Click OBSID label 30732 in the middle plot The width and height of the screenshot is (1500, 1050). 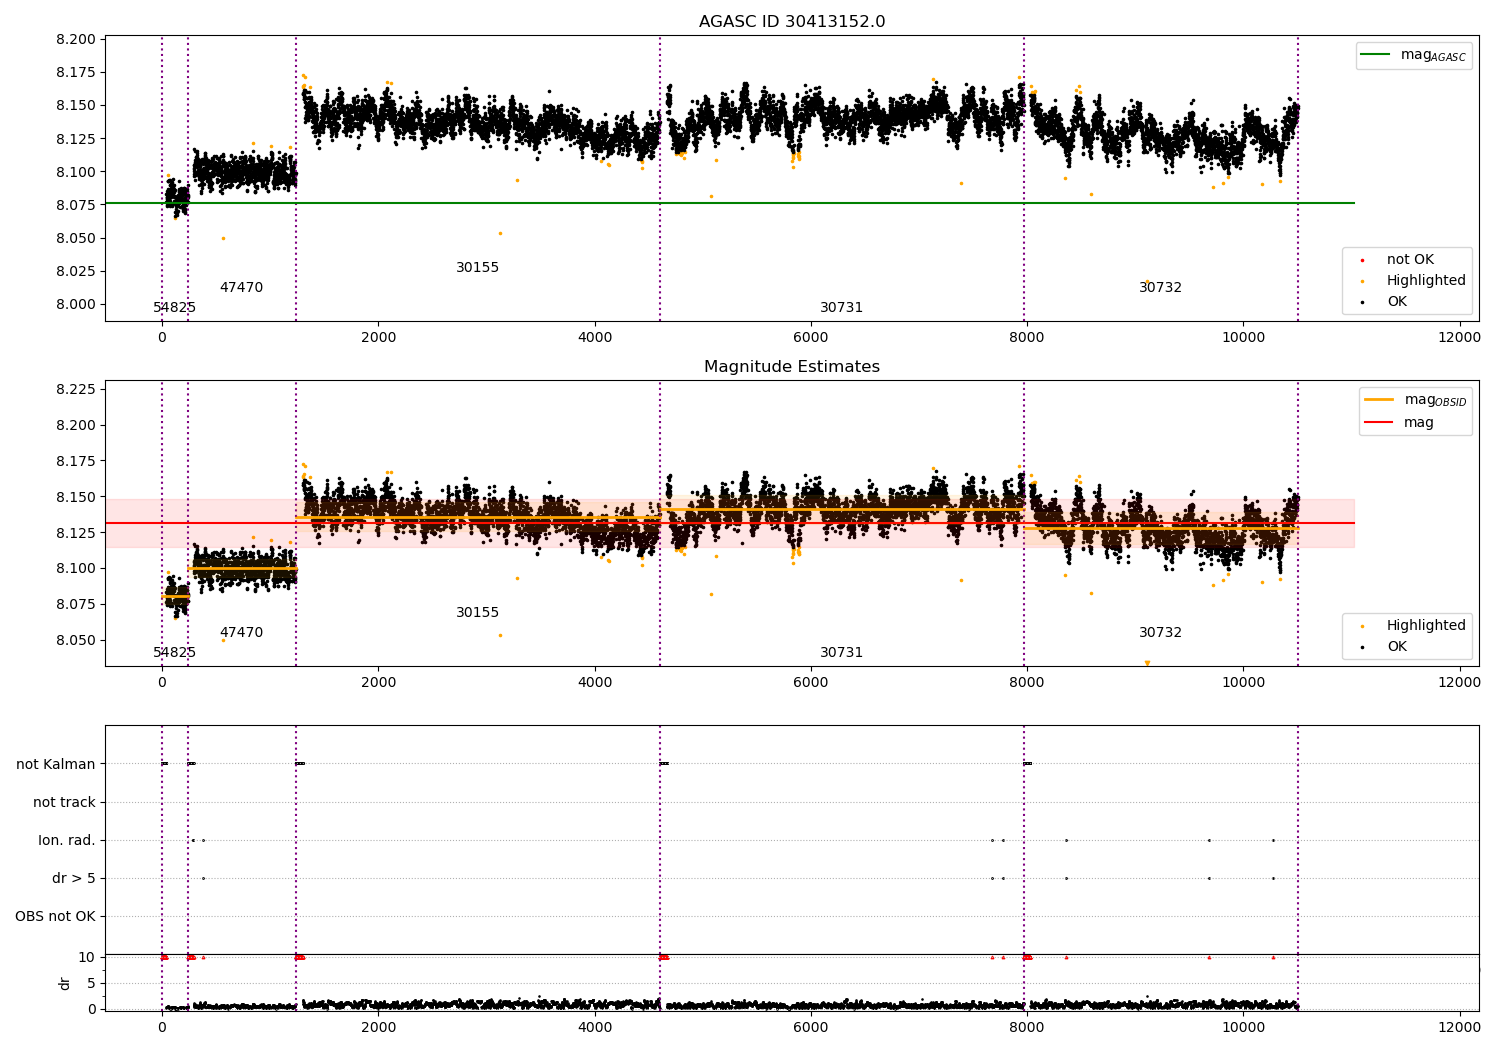[1160, 633]
